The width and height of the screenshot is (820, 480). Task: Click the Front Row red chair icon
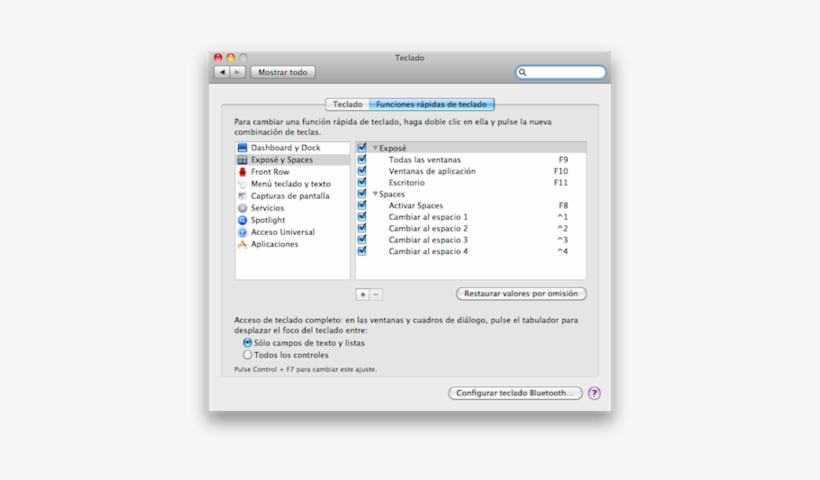(242, 172)
